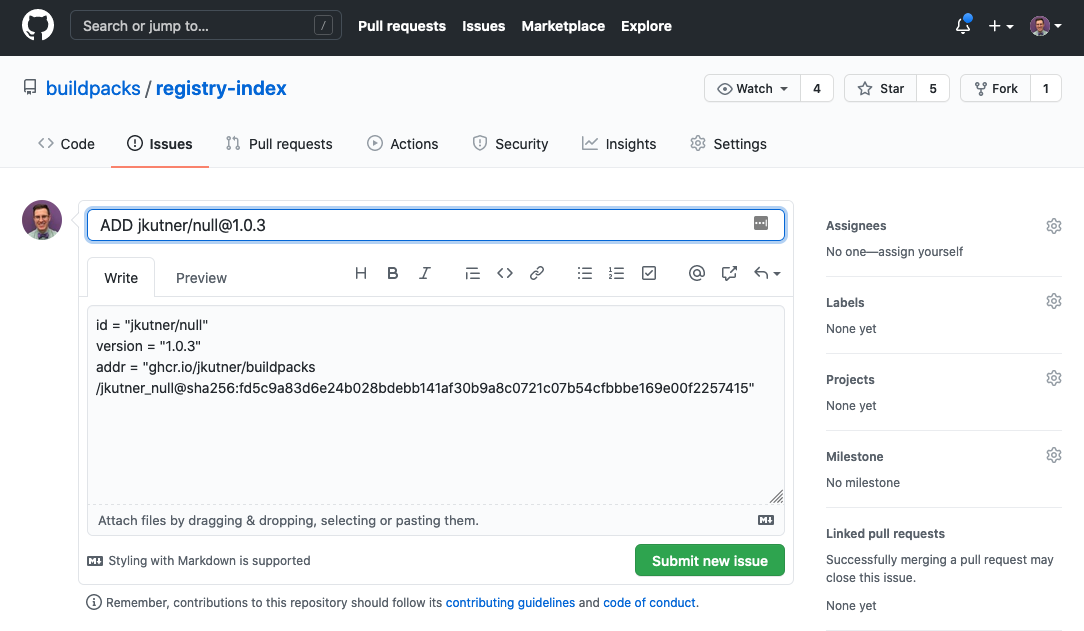Open the contributing guidelines link
This screenshot has height=631, width=1084.
click(x=510, y=603)
